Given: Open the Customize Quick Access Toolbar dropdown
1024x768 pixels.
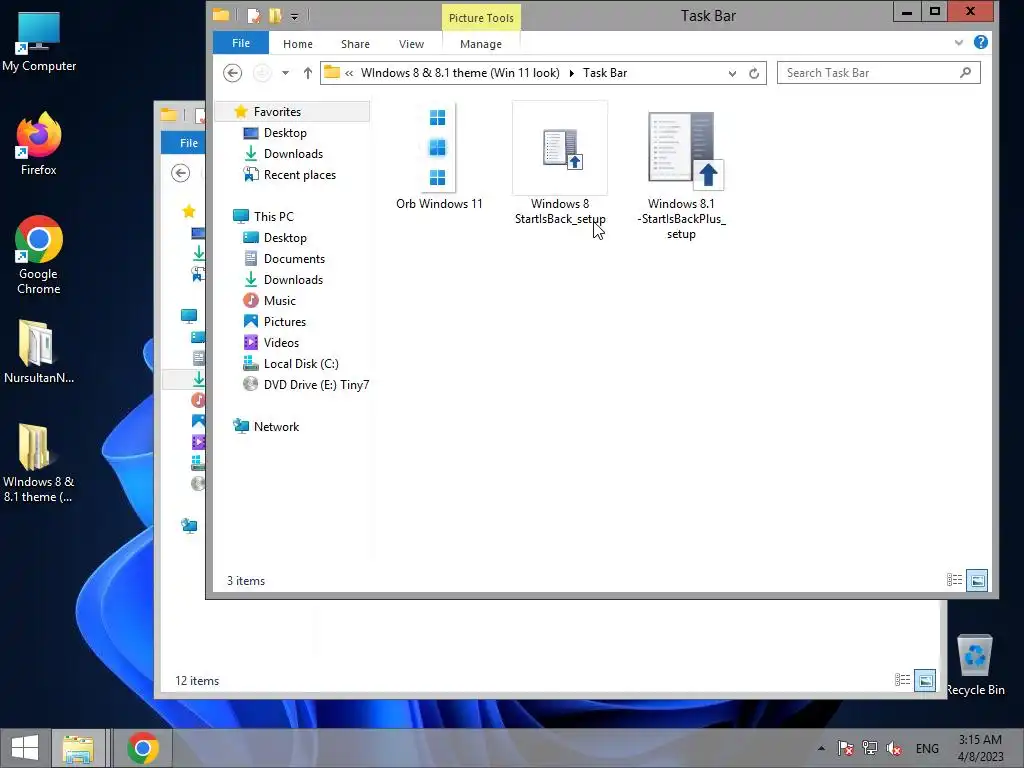Looking at the screenshot, I should [295, 16].
